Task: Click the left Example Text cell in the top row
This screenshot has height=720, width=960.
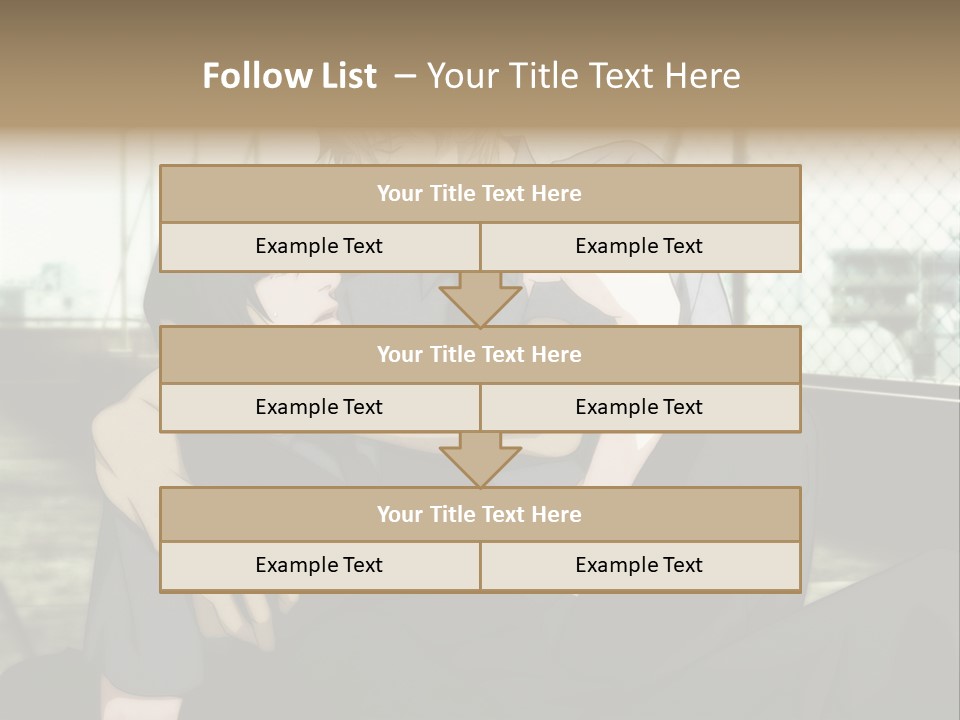Action: pos(320,247)
